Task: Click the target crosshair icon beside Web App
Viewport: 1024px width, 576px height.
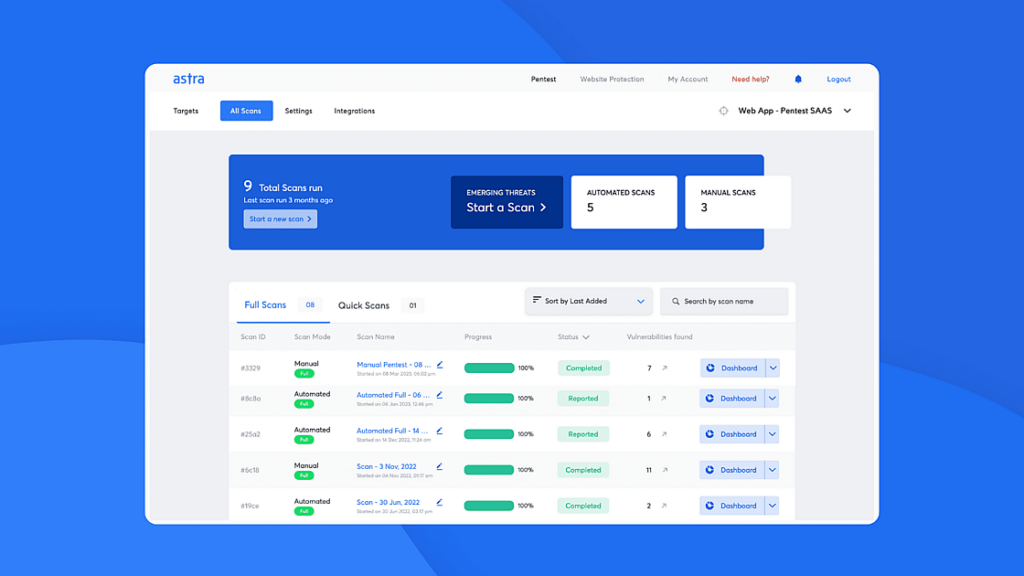Action: [724, 111]
